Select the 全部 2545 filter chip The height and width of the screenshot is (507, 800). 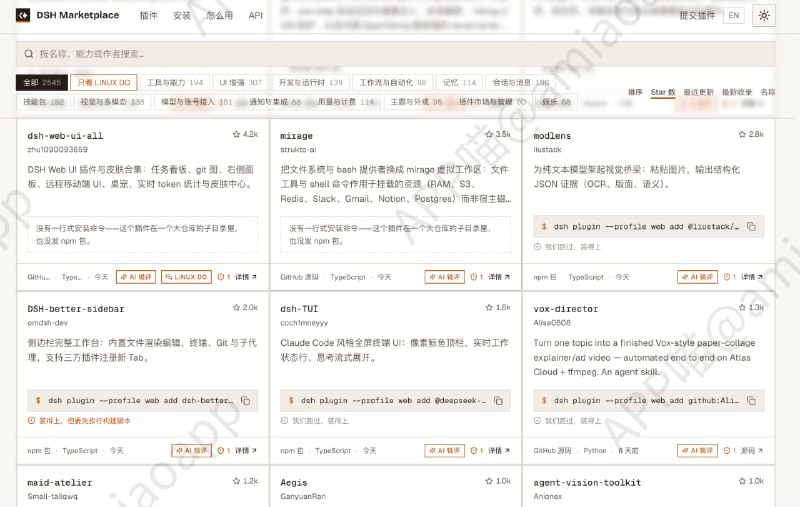[42, 82]
